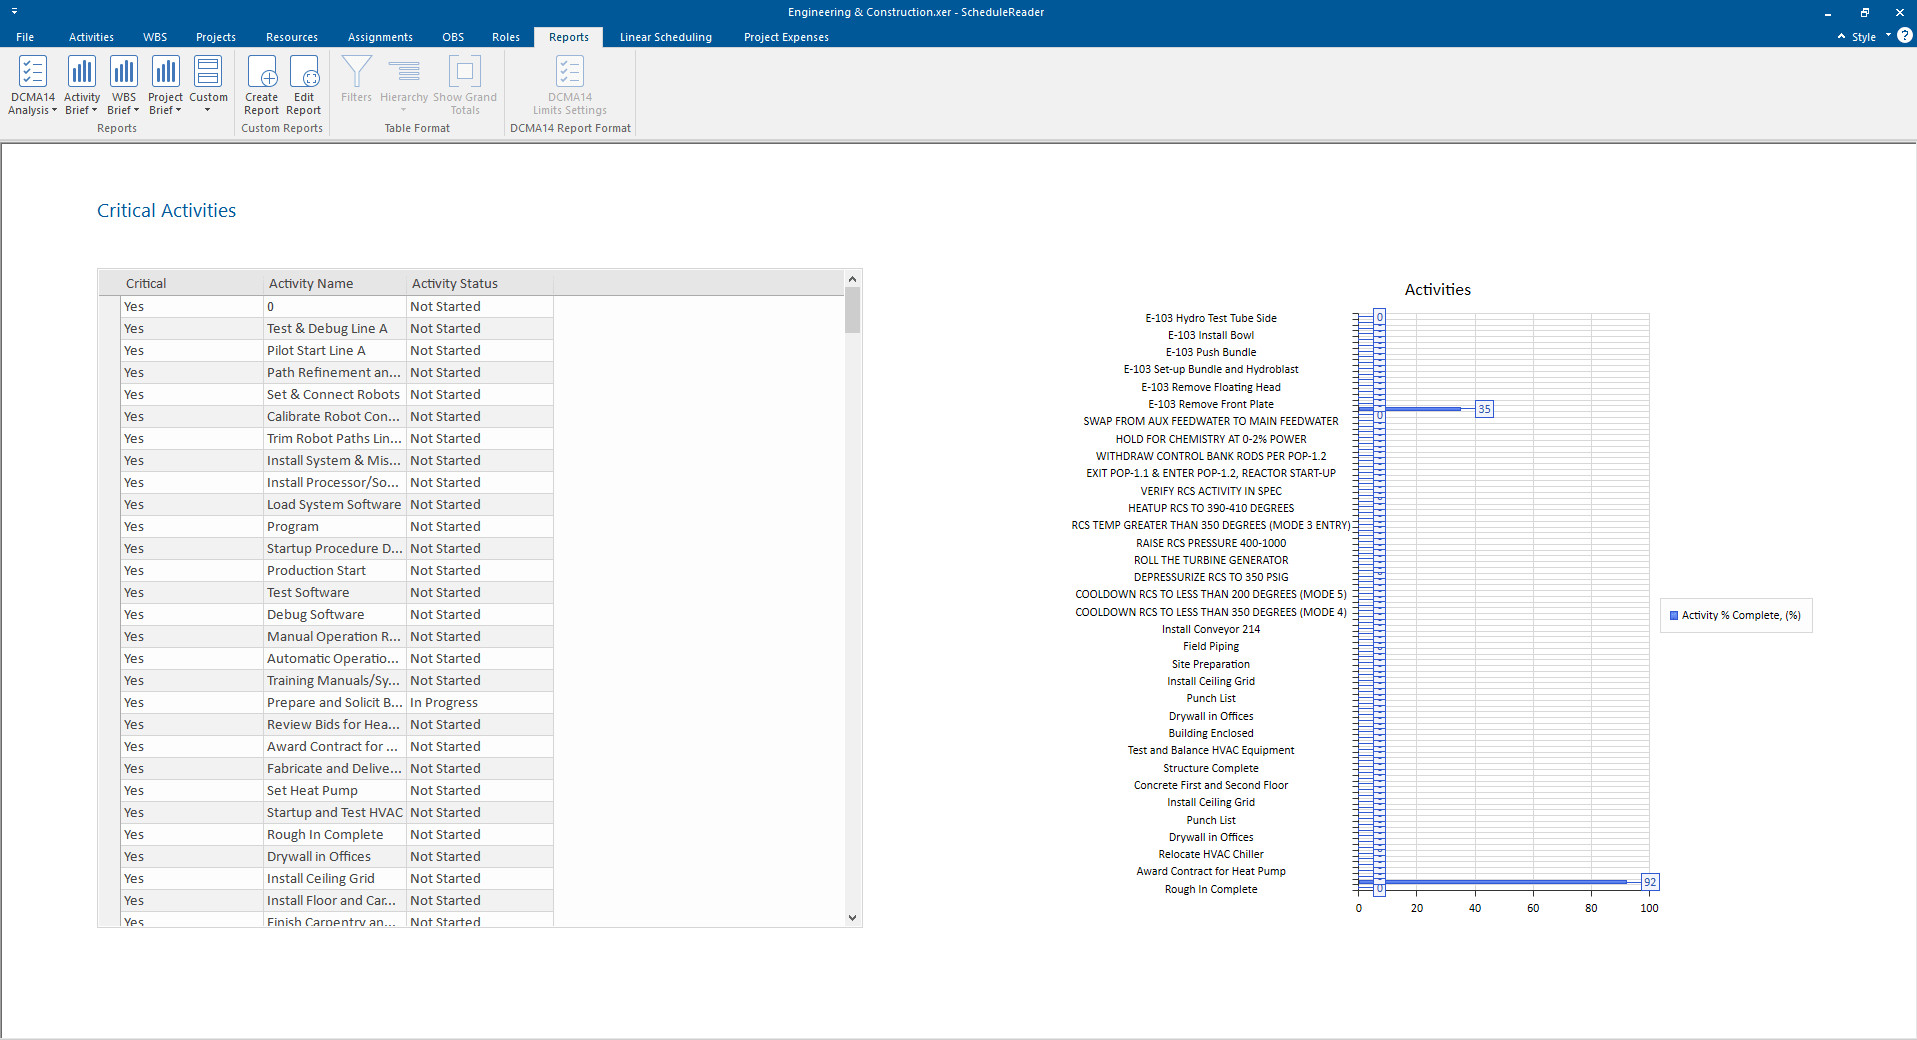Click the Hierarchy icon

point(404,72)
